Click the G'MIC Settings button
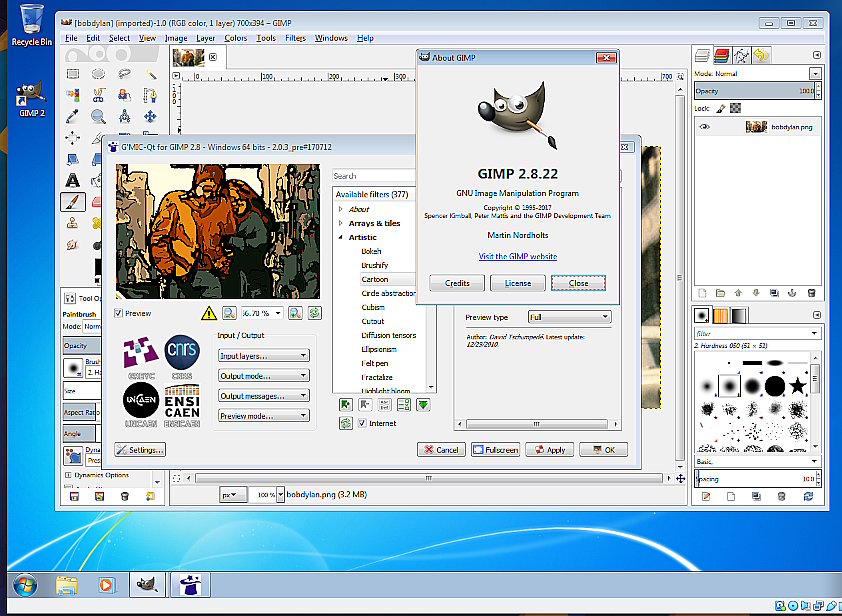Image resolution: width=842 pixels, height=616 pixels. [x=140, y=450]
